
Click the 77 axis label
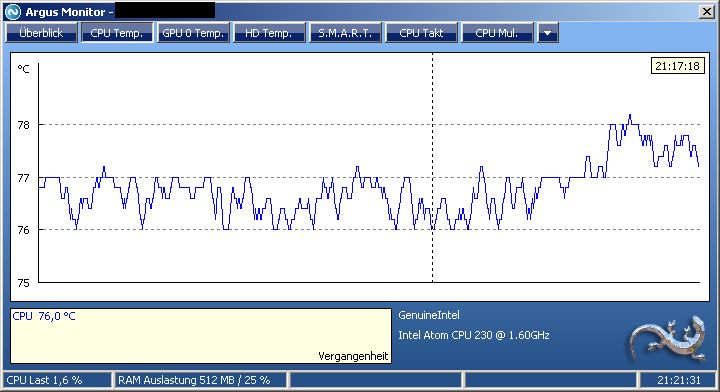[23, 178]
